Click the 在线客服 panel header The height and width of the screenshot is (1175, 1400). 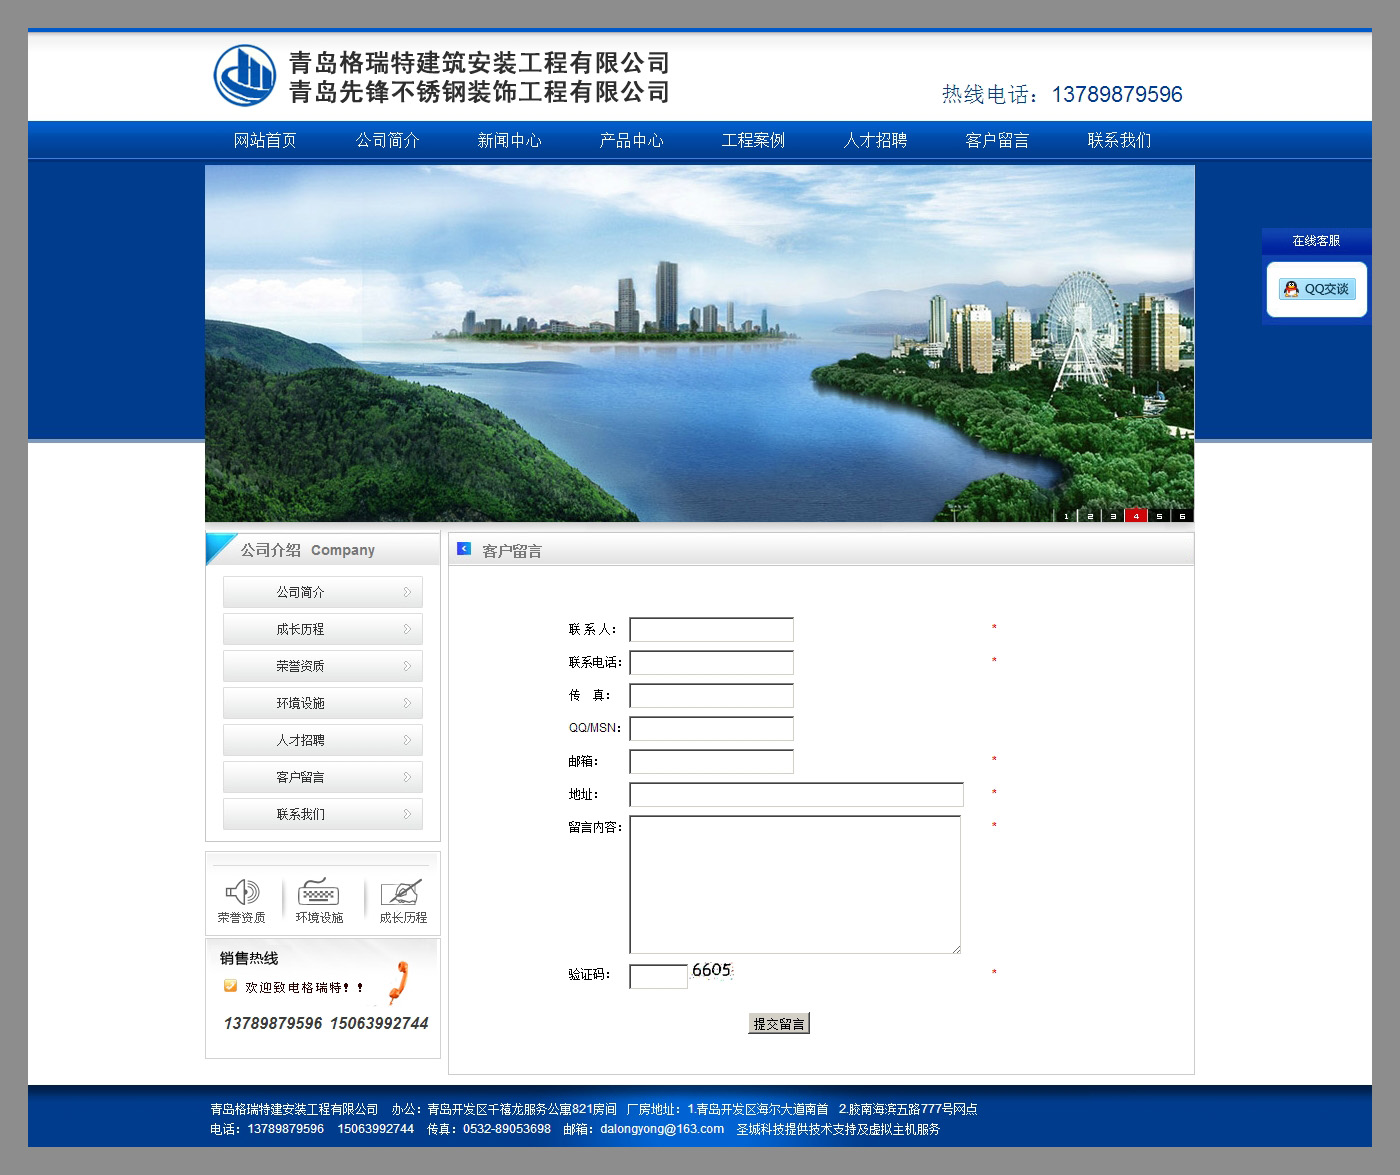[1316, 241]
